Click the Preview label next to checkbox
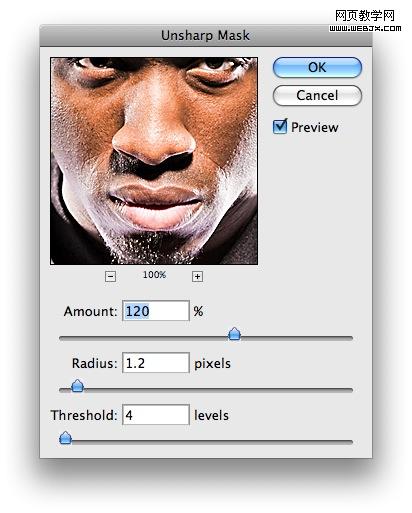The image size is (412, 513). (314, 127)
